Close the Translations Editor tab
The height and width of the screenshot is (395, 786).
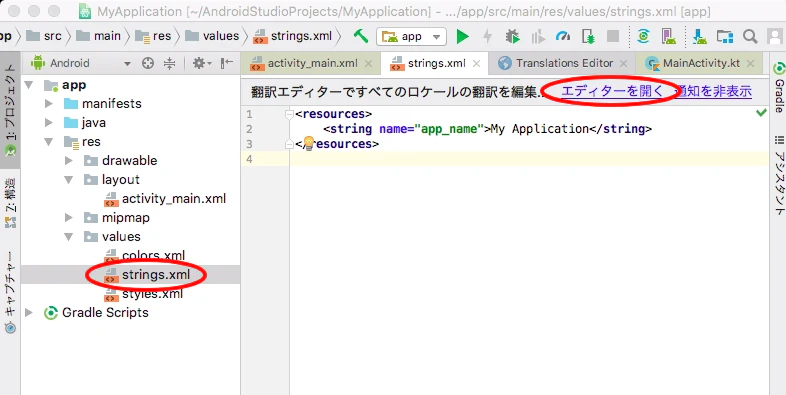pos(624,64)
